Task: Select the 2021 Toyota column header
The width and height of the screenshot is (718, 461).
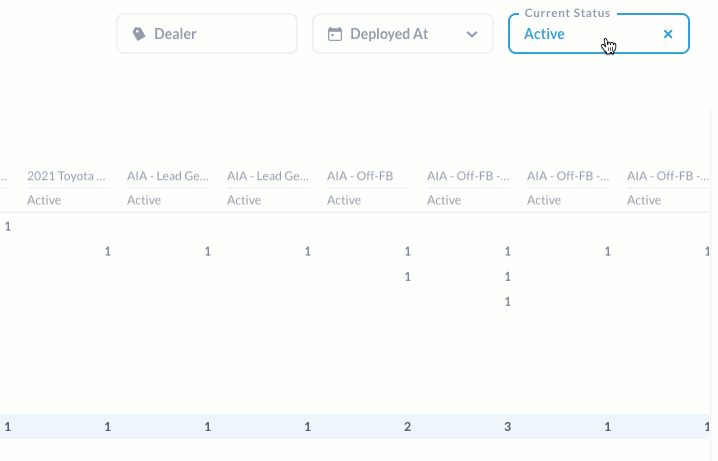Action: click(66, 176)
